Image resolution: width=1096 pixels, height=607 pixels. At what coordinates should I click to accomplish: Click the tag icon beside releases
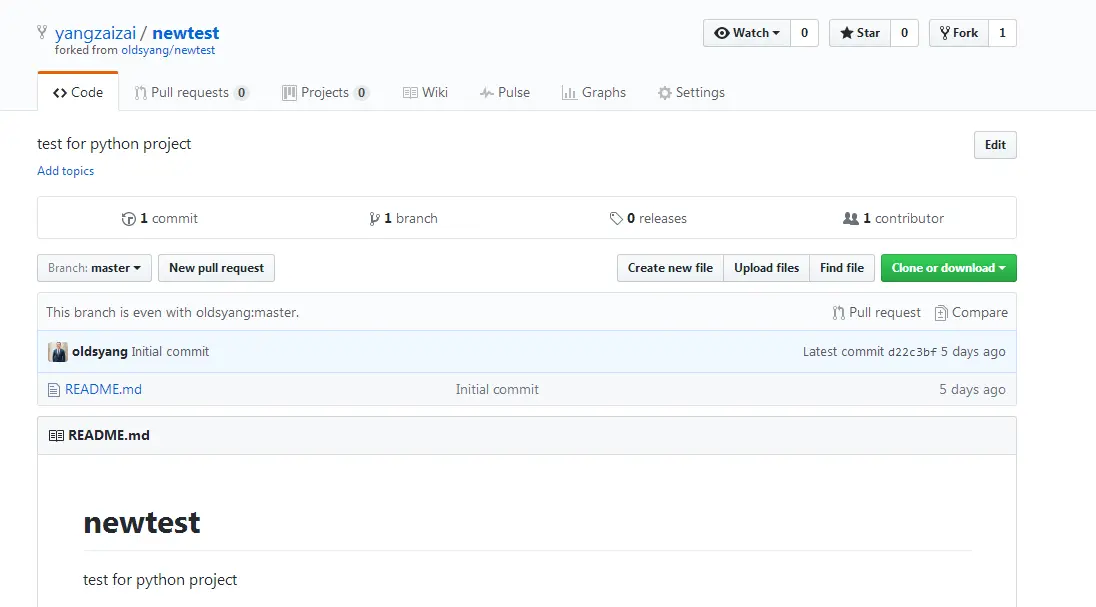tap(616, 219)
